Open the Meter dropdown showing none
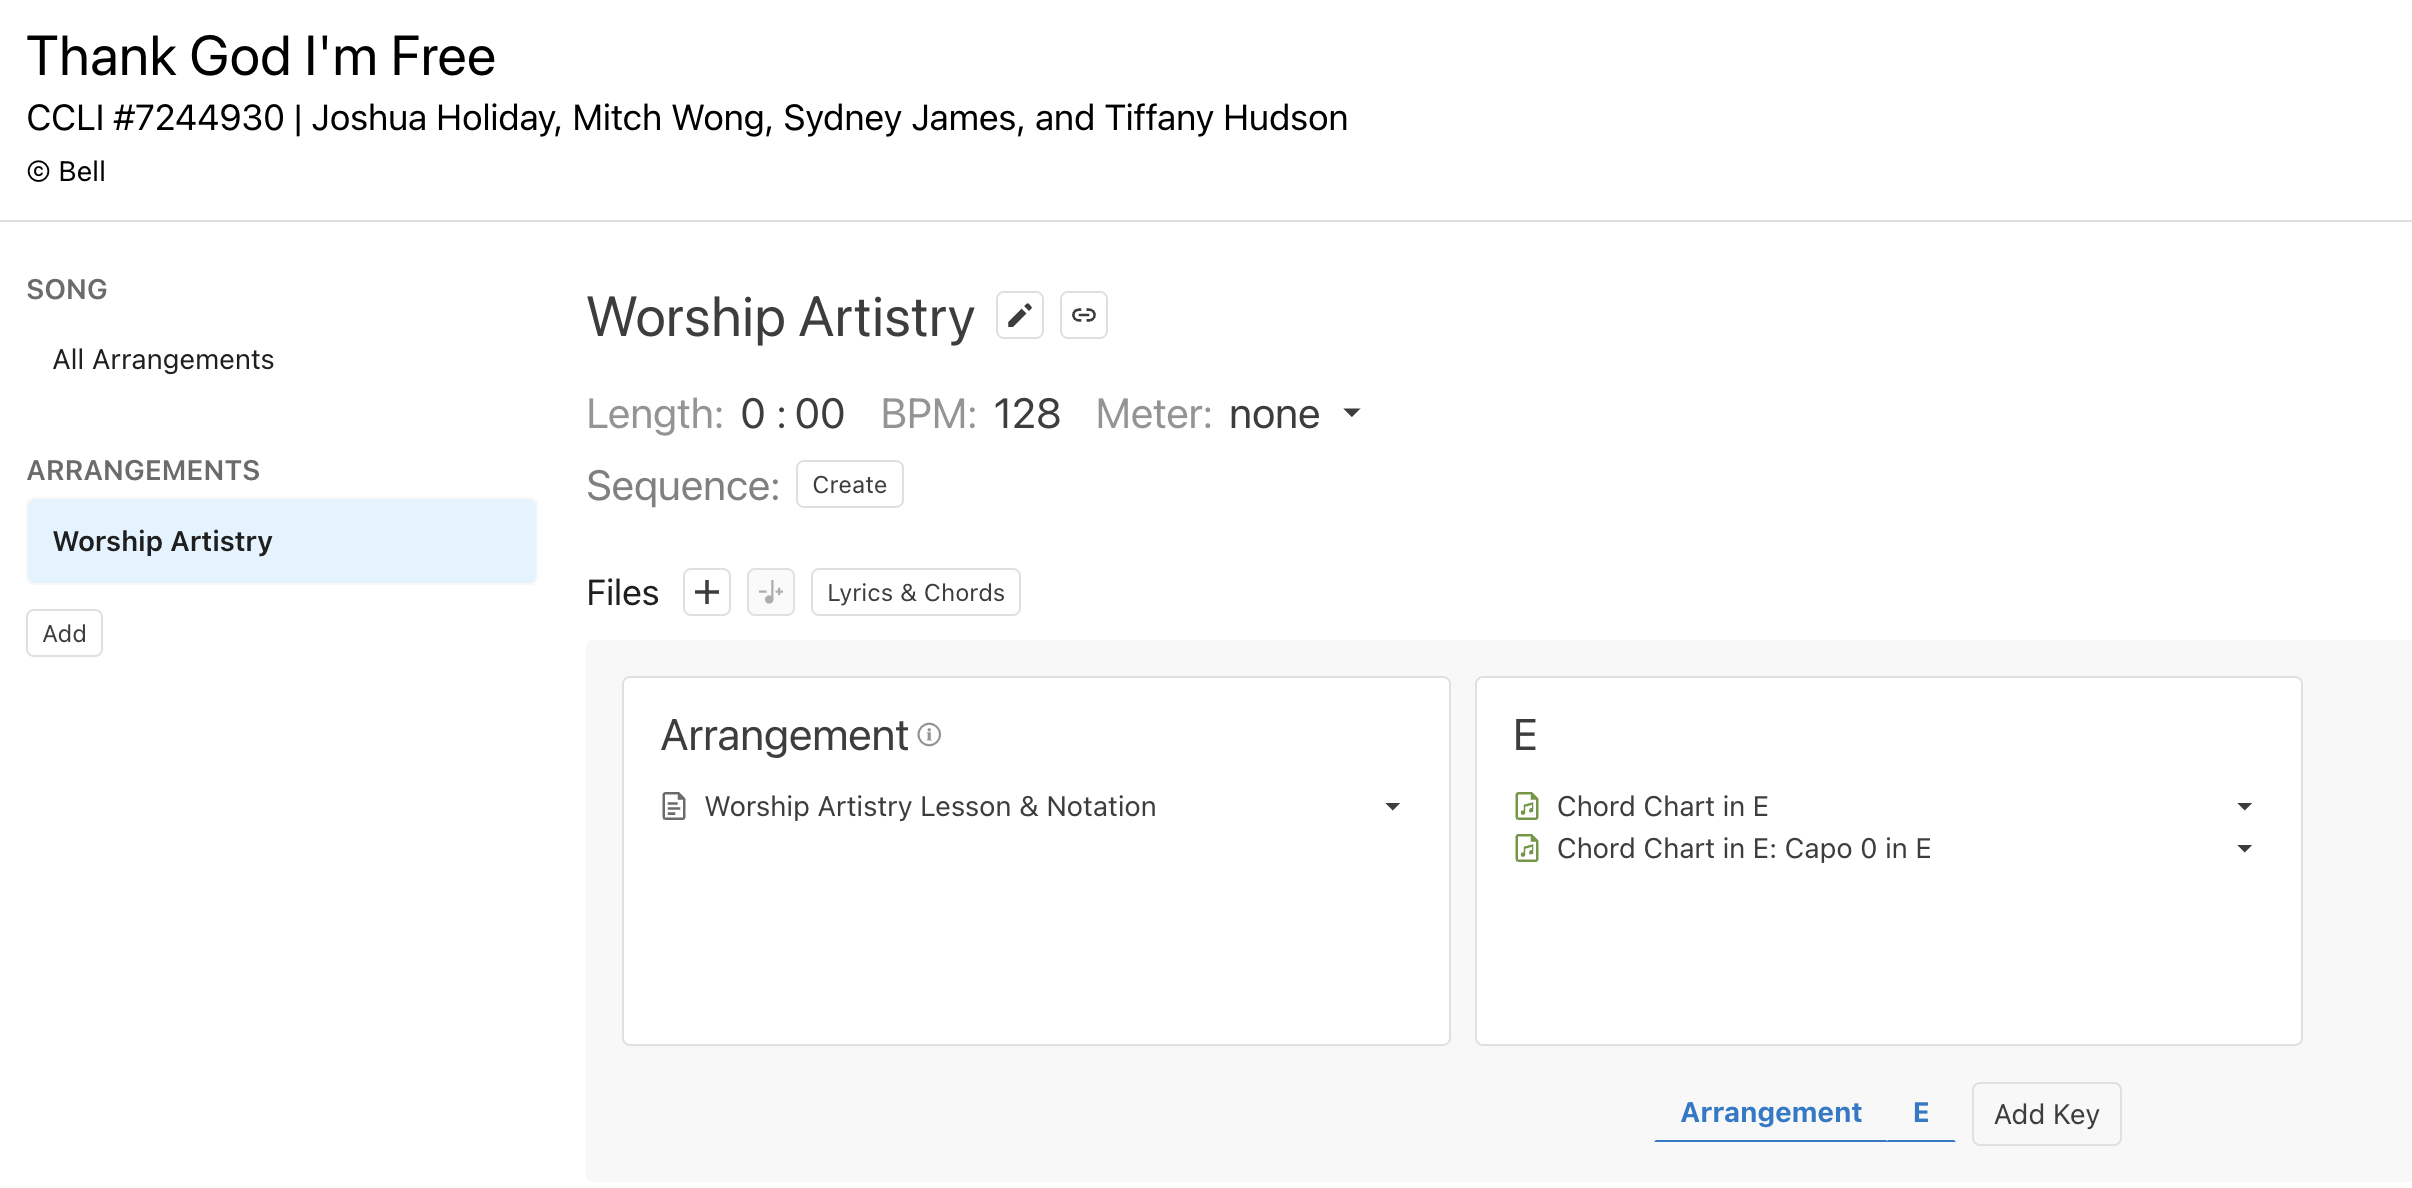 [x=1295, y=414]
